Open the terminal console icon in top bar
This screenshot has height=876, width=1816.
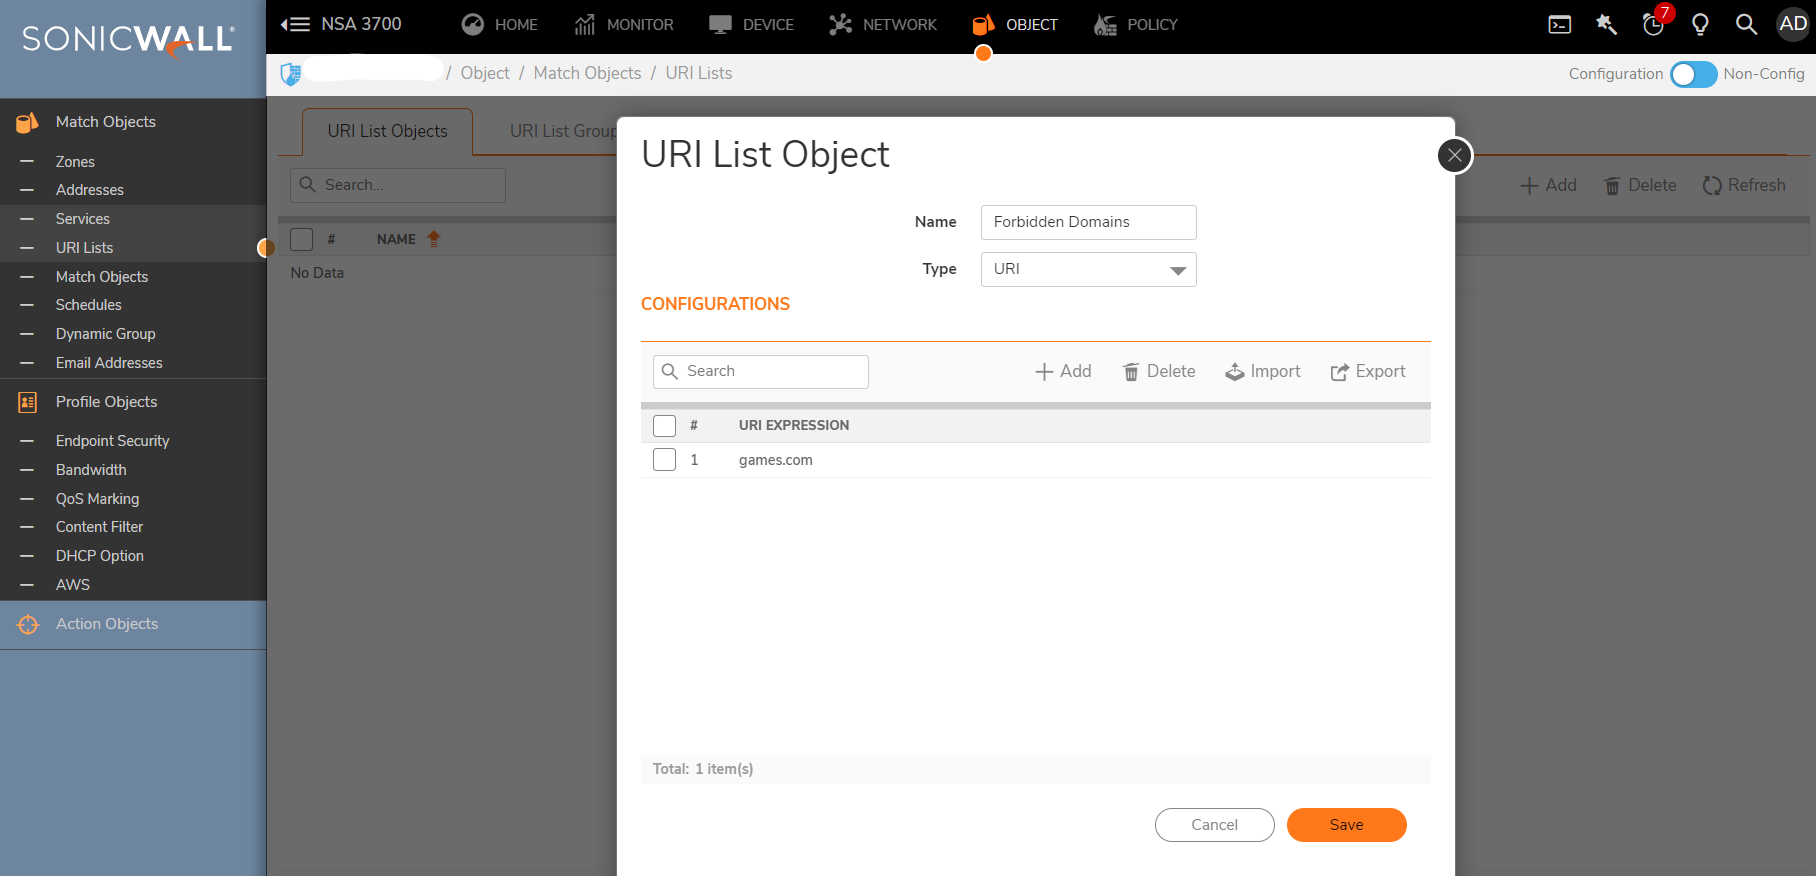[1559, 25]
